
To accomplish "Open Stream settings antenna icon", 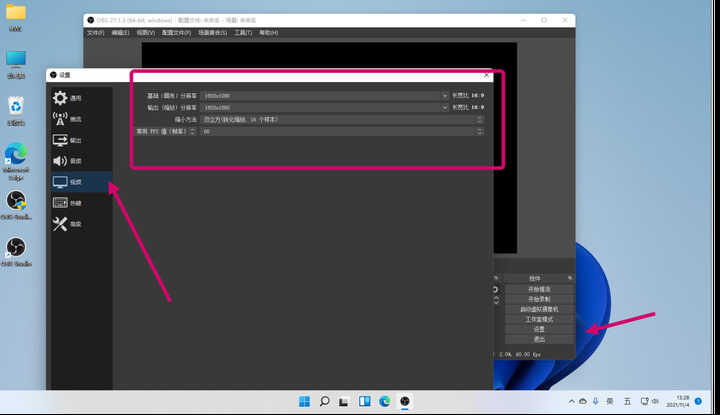I will (x=60, y=119).
